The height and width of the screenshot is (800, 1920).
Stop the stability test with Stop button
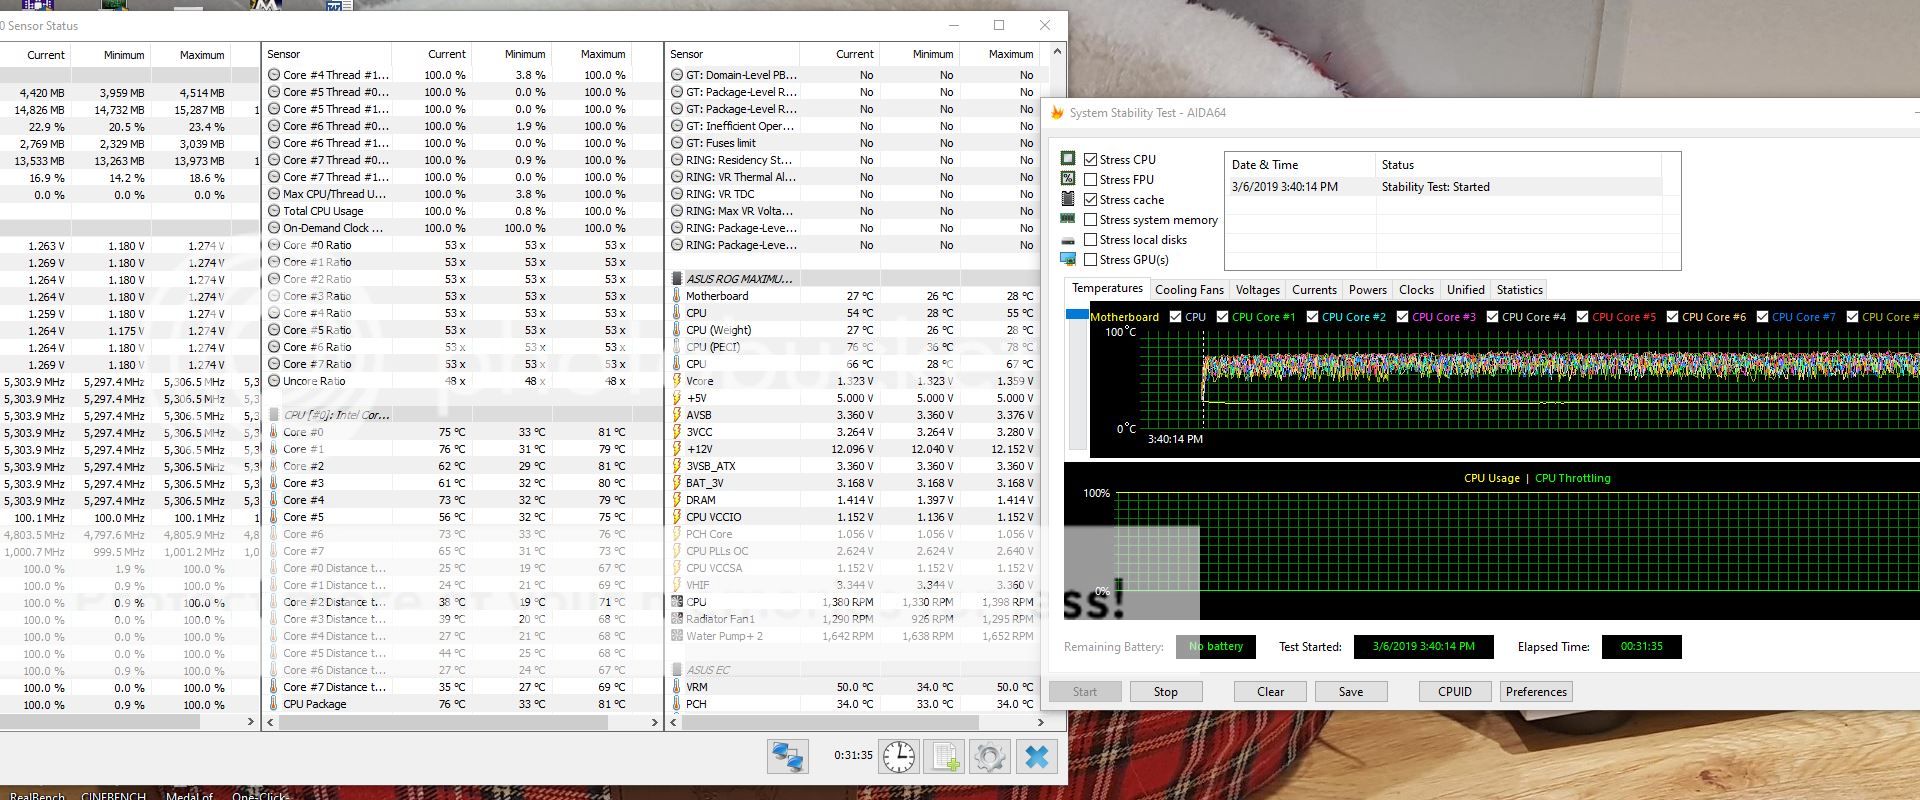tap(1165, 692)
